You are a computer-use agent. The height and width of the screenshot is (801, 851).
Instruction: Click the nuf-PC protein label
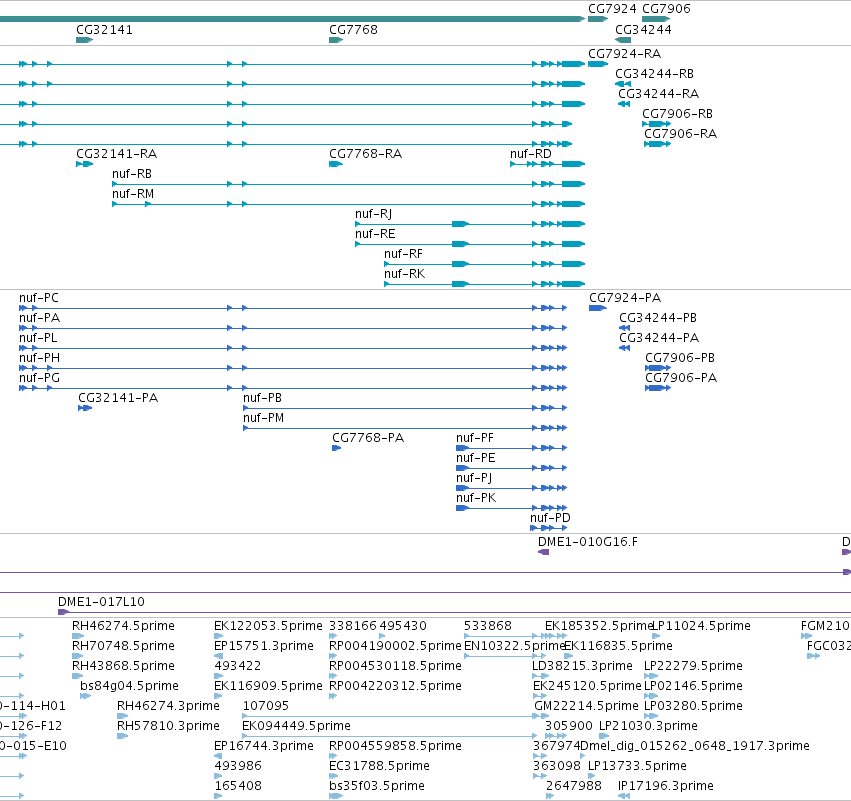39,298
